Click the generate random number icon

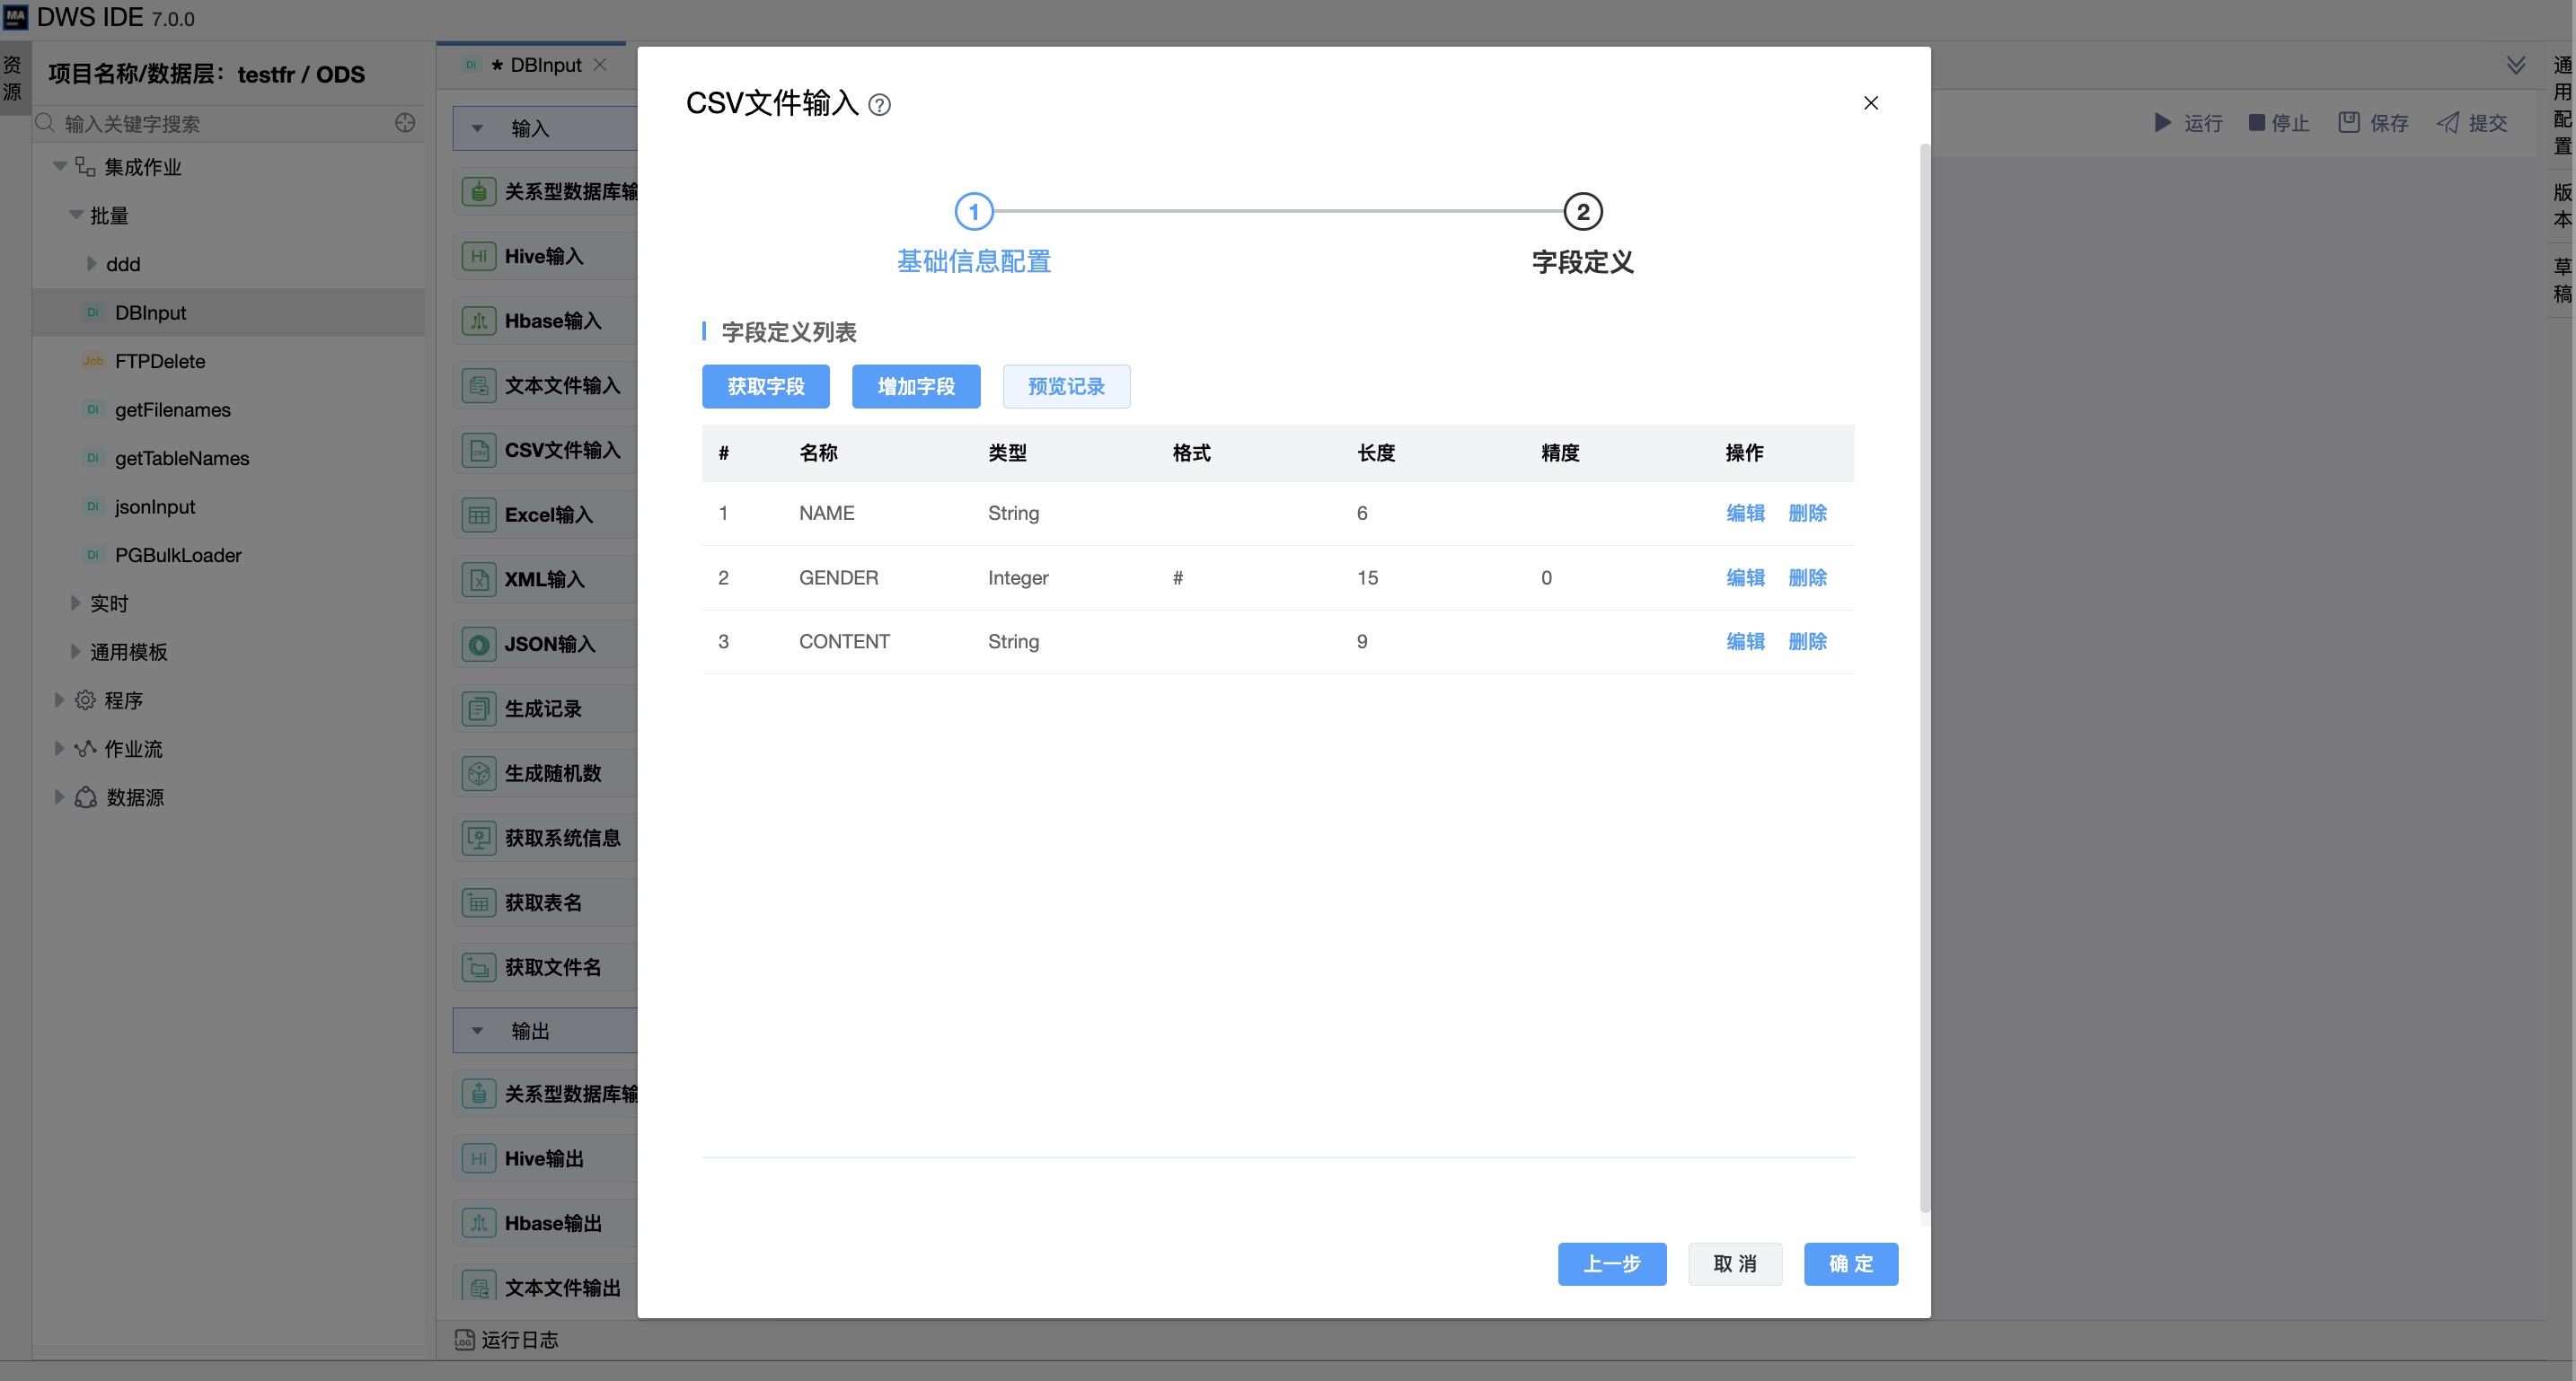[x=479, y=773]
